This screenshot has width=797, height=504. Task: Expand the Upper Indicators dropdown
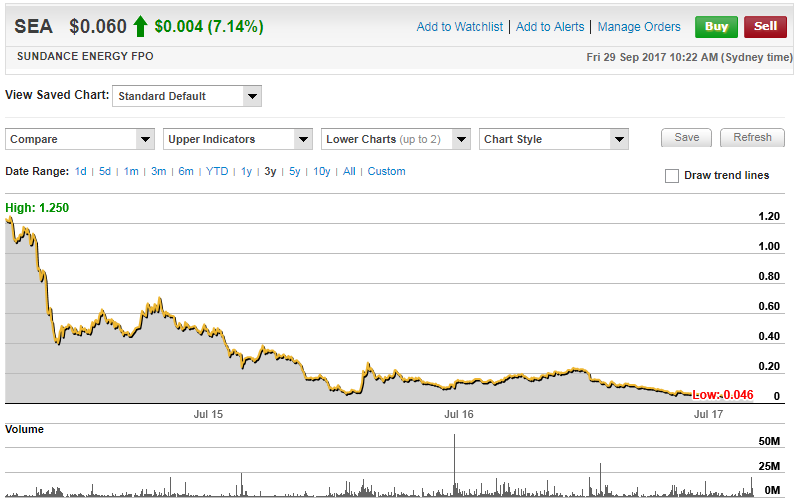(239, 139)
